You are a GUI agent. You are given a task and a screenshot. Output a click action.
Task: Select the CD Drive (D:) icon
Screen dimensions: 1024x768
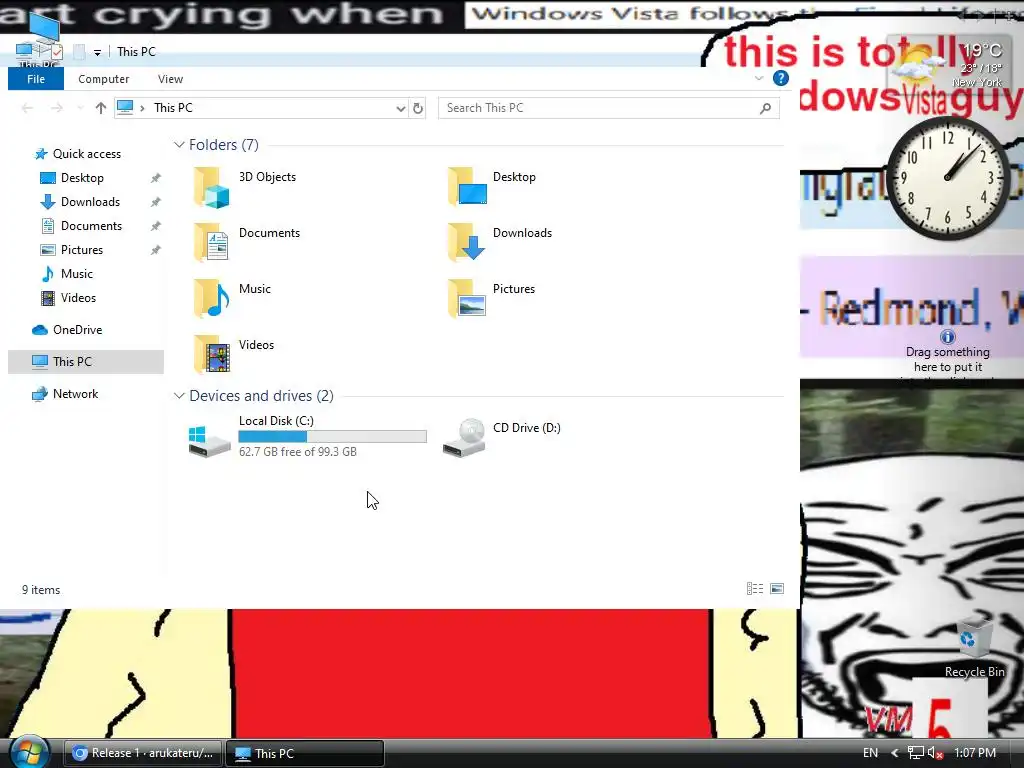464,438
